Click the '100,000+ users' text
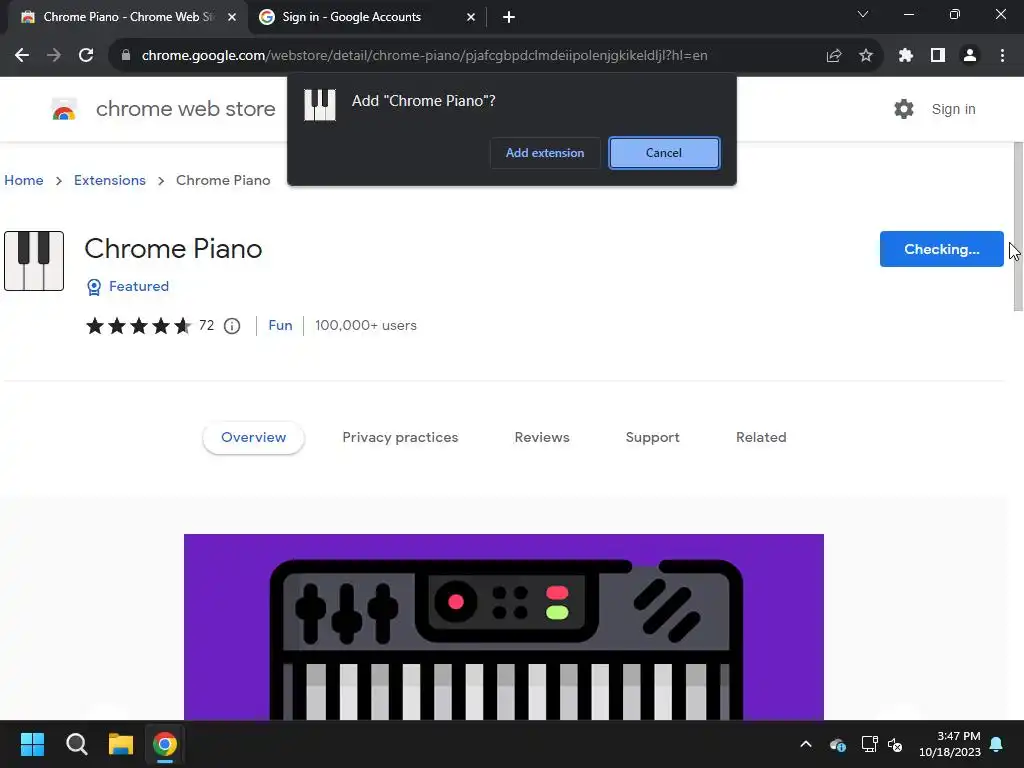Viewport: 1024px width, 768px height. point(366,325)
